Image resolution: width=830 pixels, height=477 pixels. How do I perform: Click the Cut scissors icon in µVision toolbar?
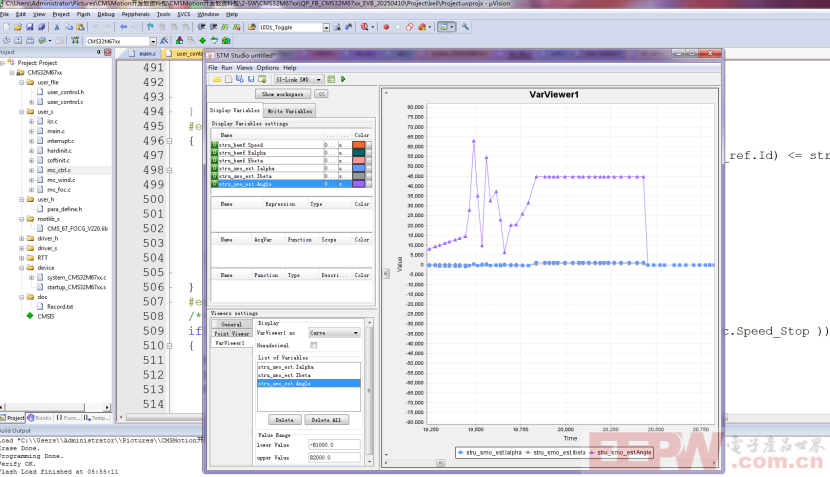[57, 27]
